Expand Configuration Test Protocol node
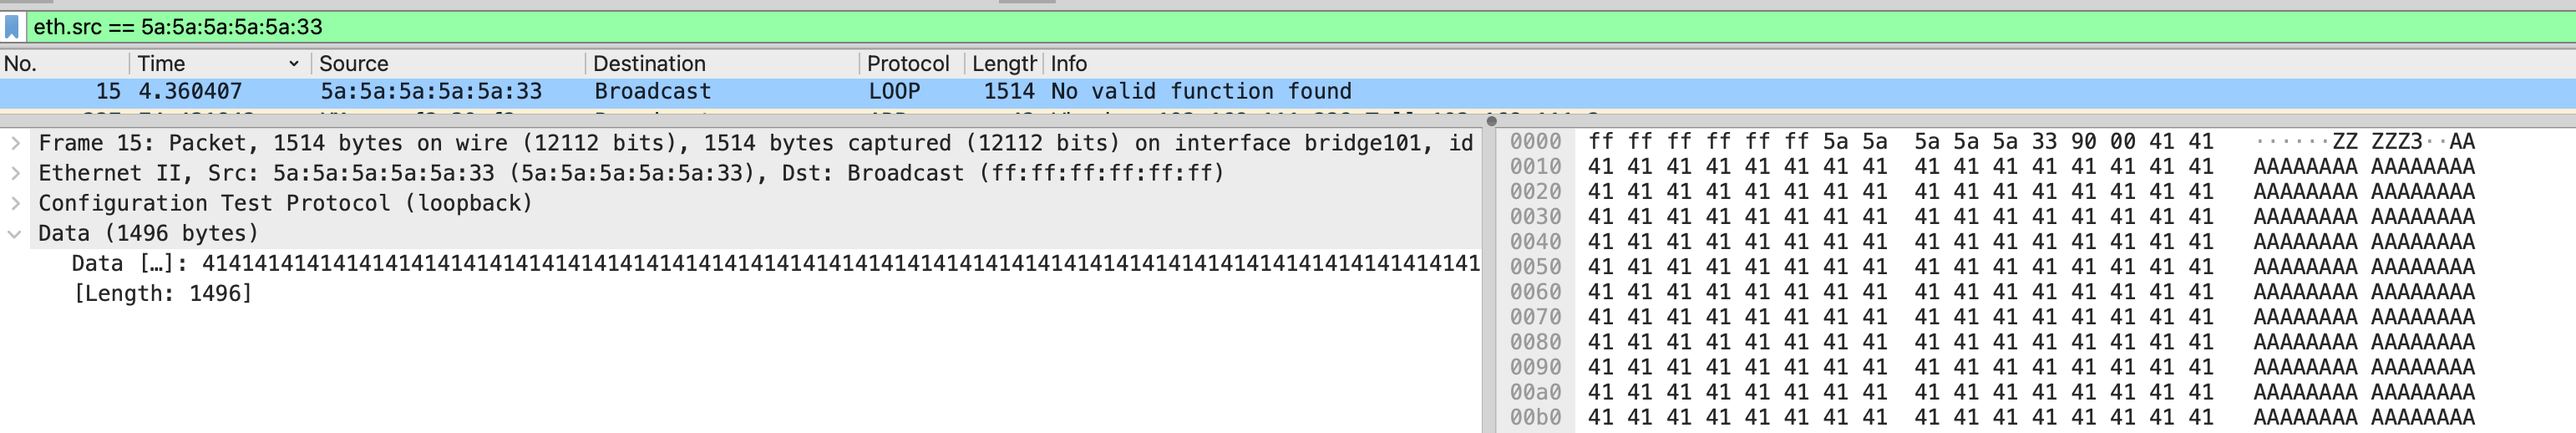2576x433 pixels. tap(15, 204)
